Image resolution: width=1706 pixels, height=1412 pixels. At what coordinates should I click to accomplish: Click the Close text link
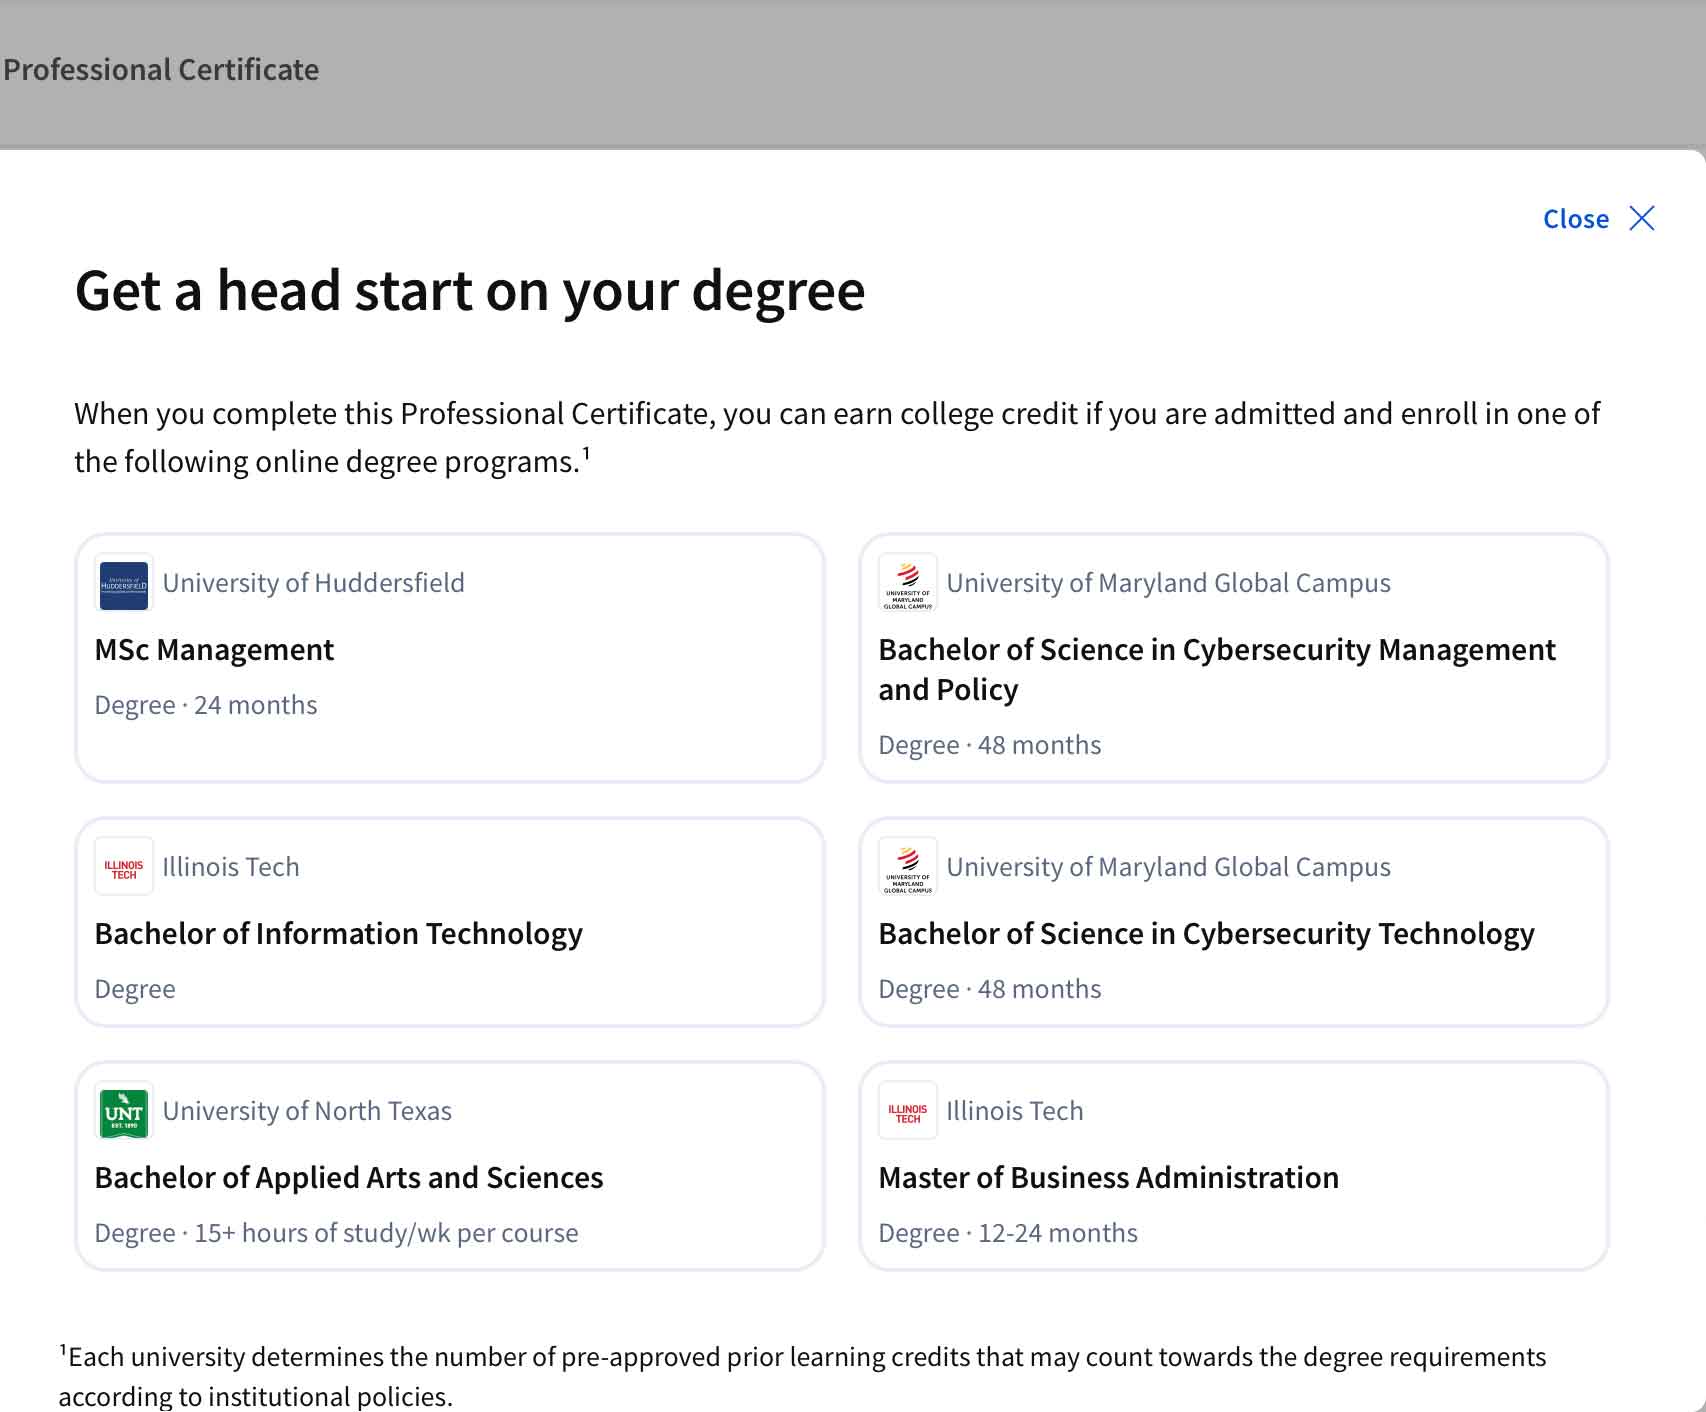click(x=1575, y=219)
